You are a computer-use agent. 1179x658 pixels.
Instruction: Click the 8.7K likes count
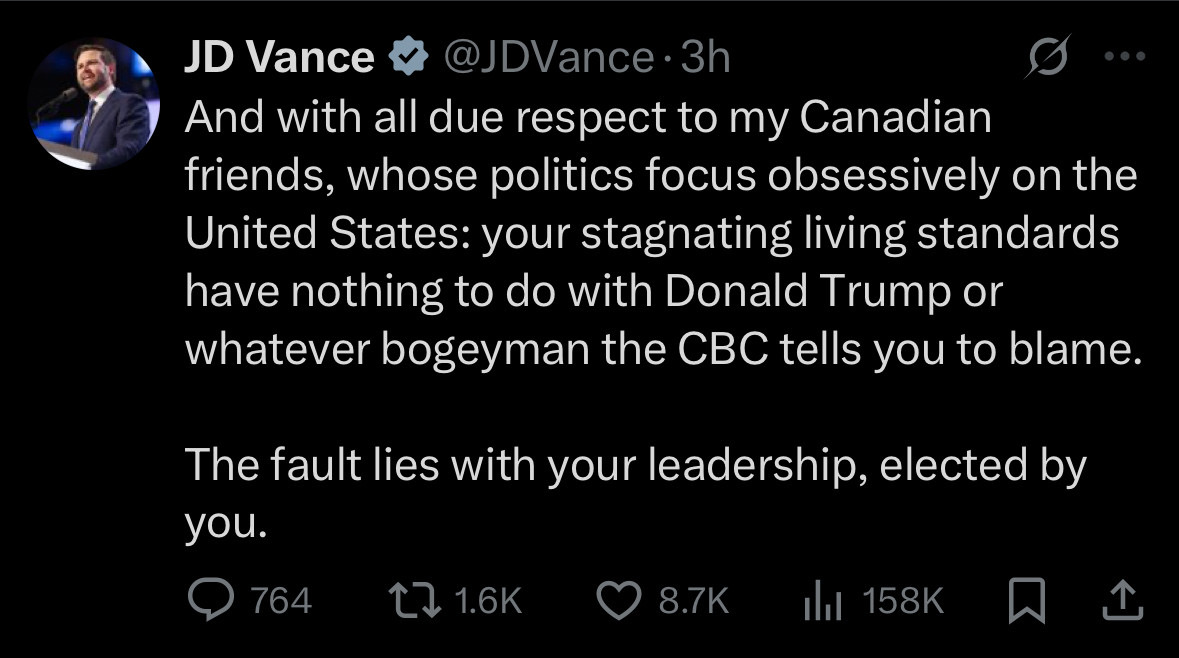[x=693, y=601]
